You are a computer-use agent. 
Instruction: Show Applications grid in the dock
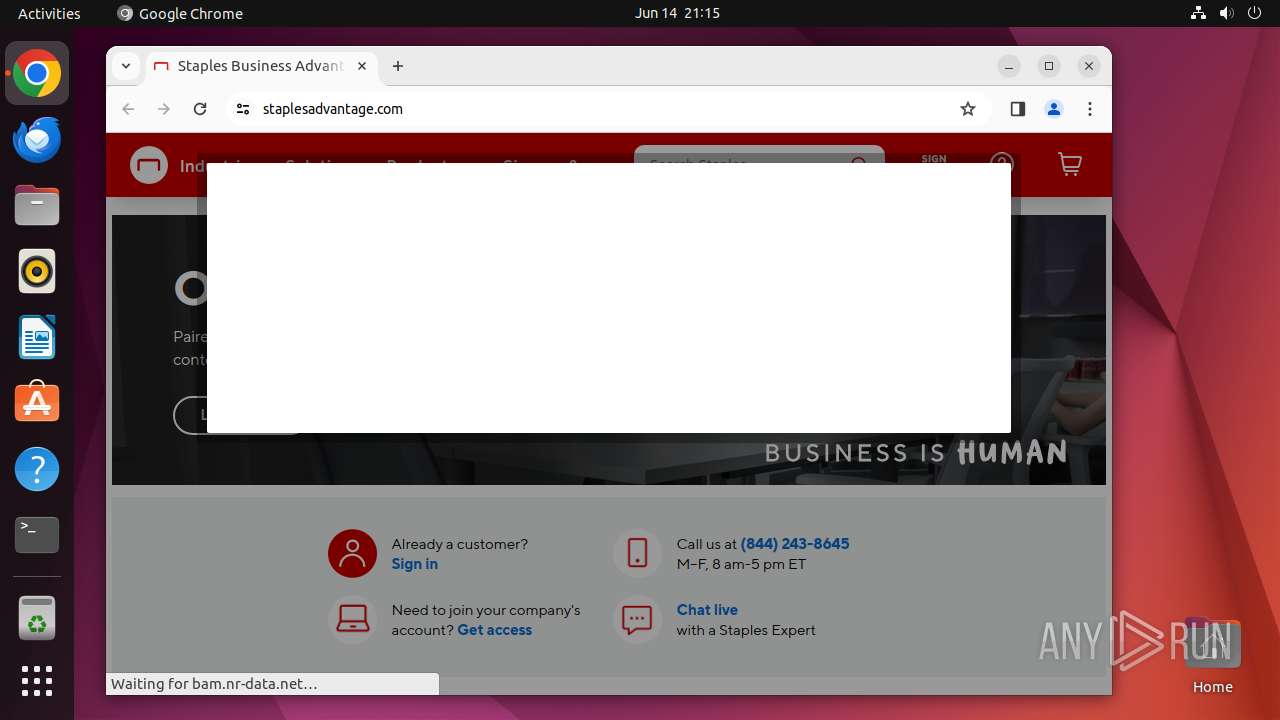(x=37, y=681)
